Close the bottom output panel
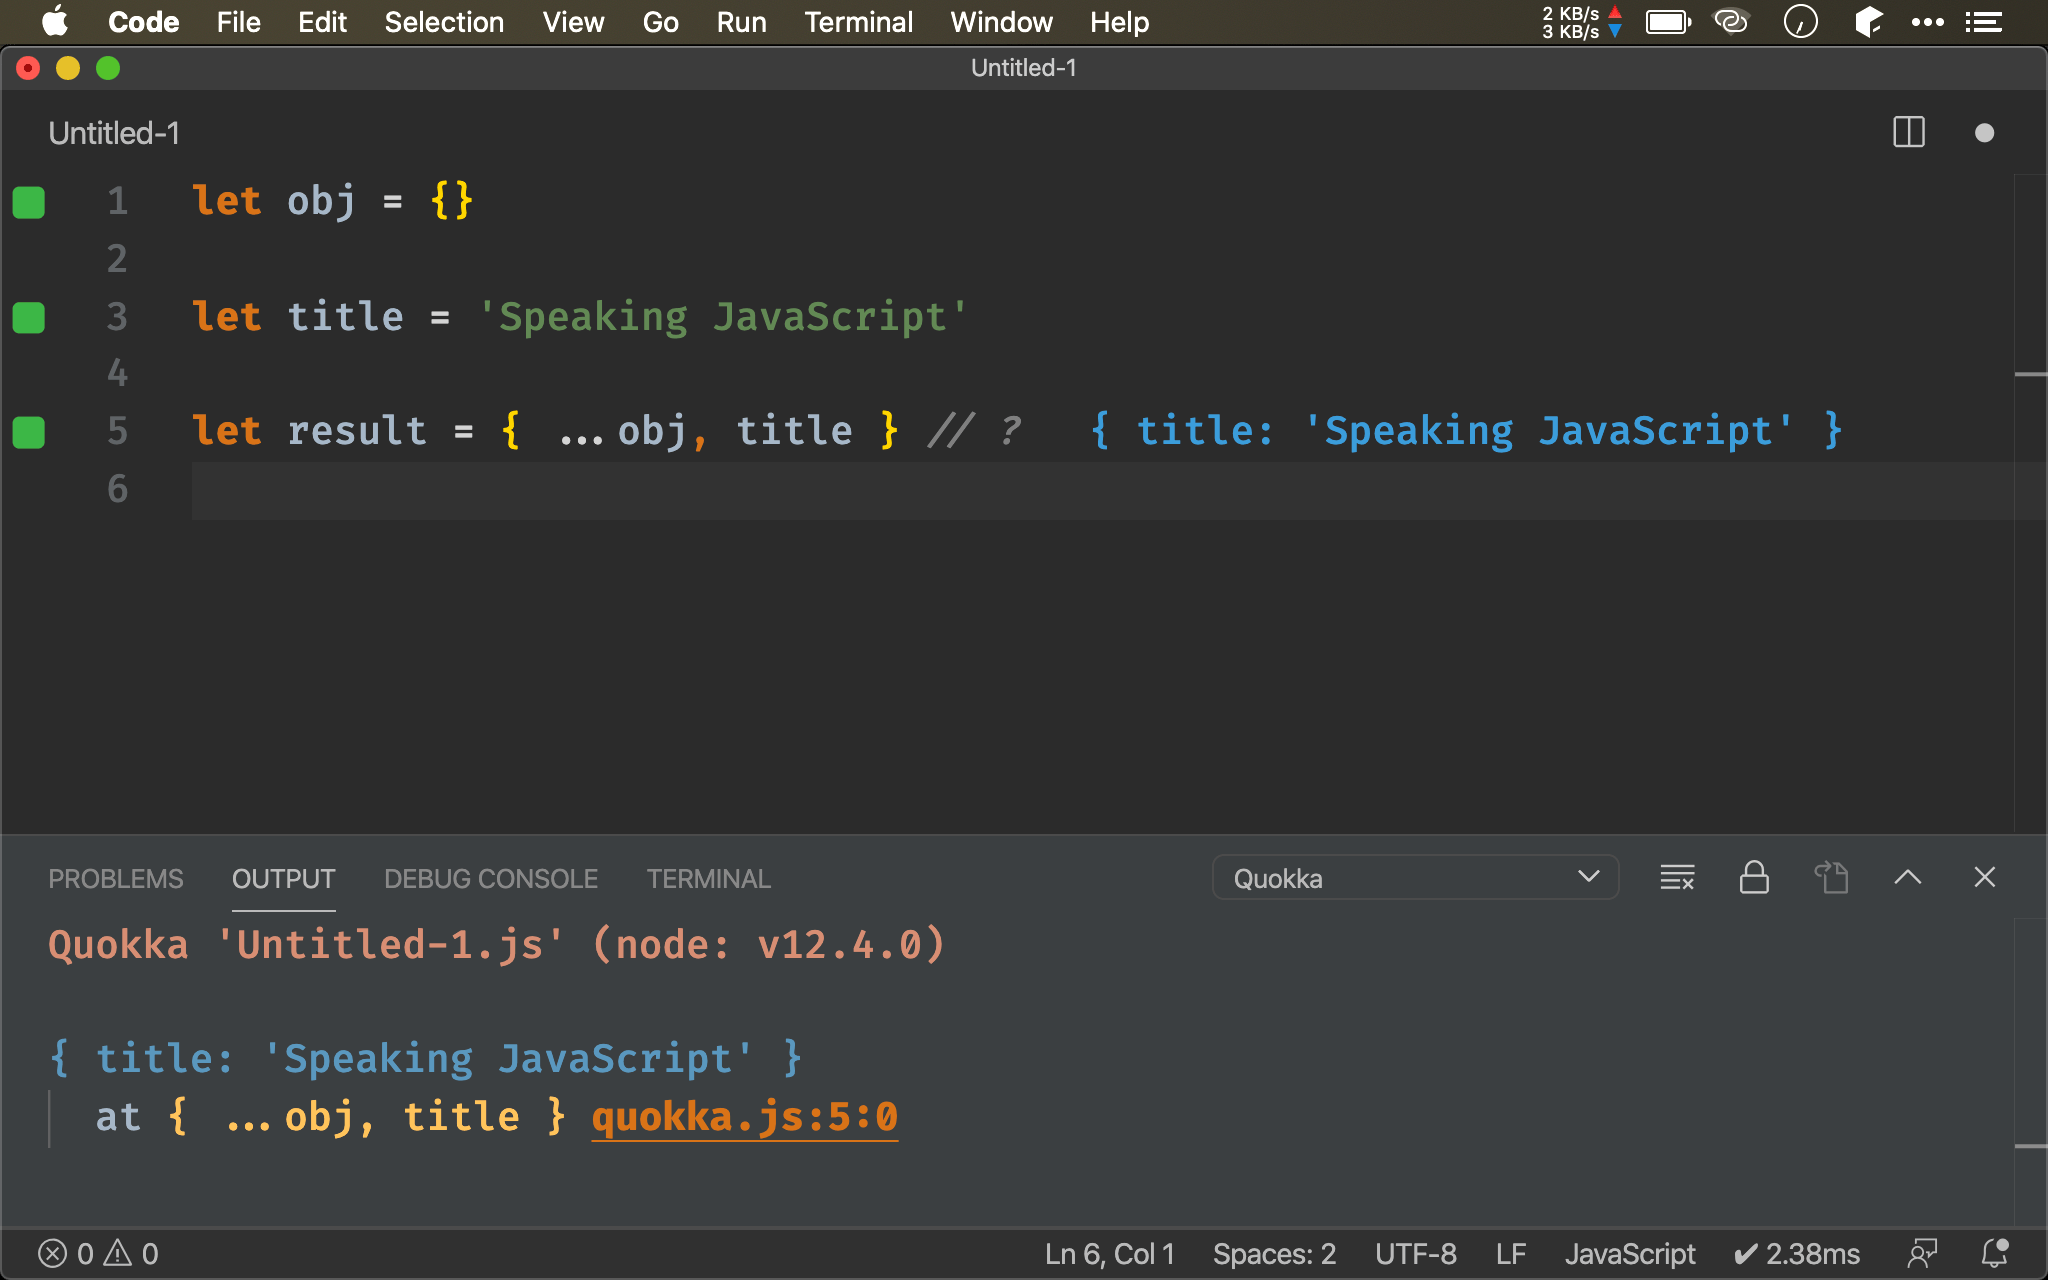 1984,878
